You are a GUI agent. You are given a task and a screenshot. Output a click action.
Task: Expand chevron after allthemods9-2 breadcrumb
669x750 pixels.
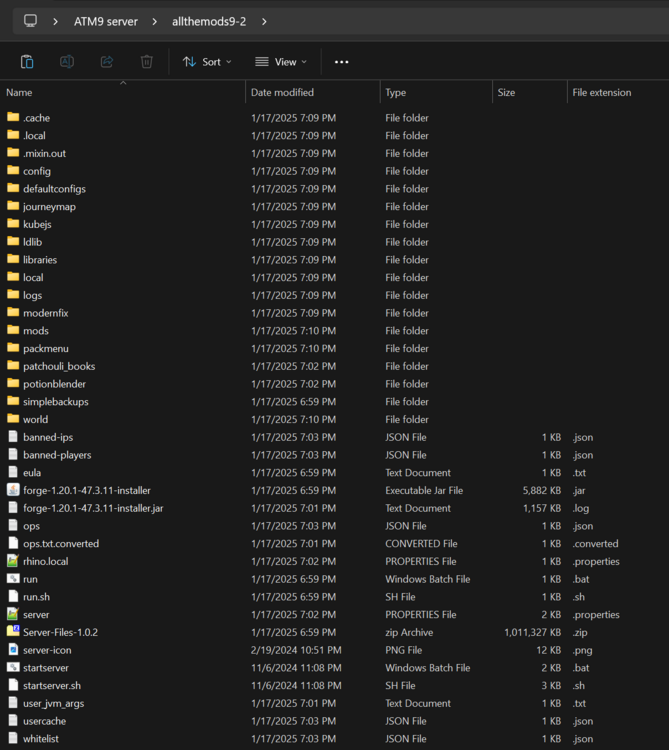(264, 22)
